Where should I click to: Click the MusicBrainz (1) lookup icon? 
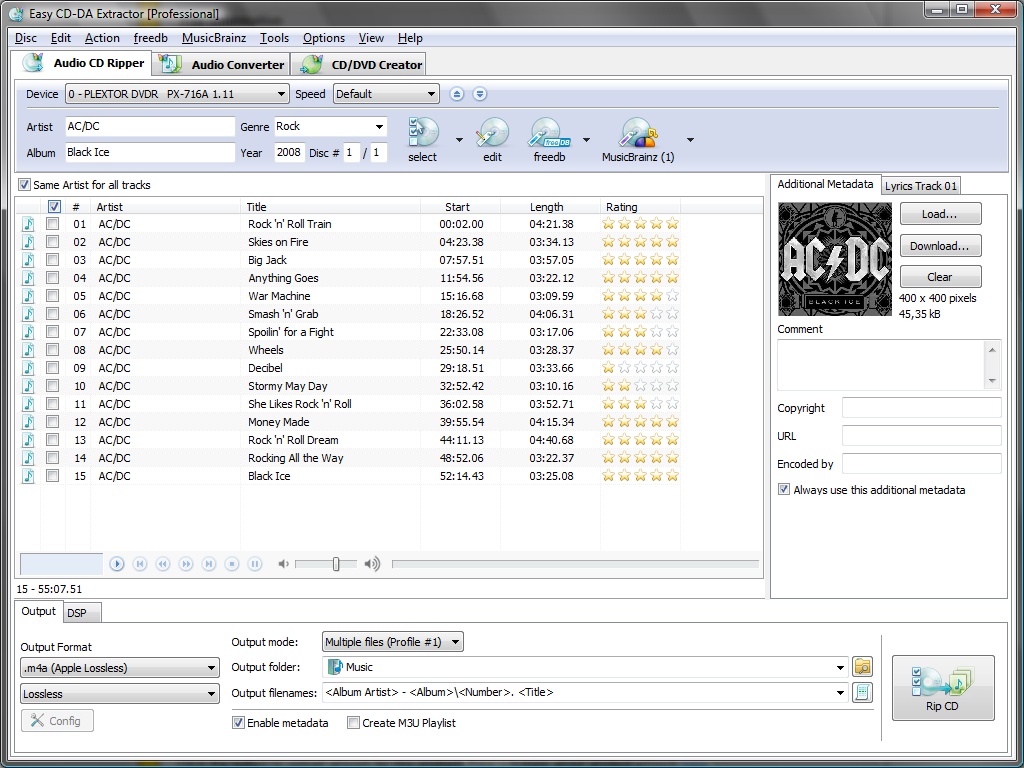(637, 134)
